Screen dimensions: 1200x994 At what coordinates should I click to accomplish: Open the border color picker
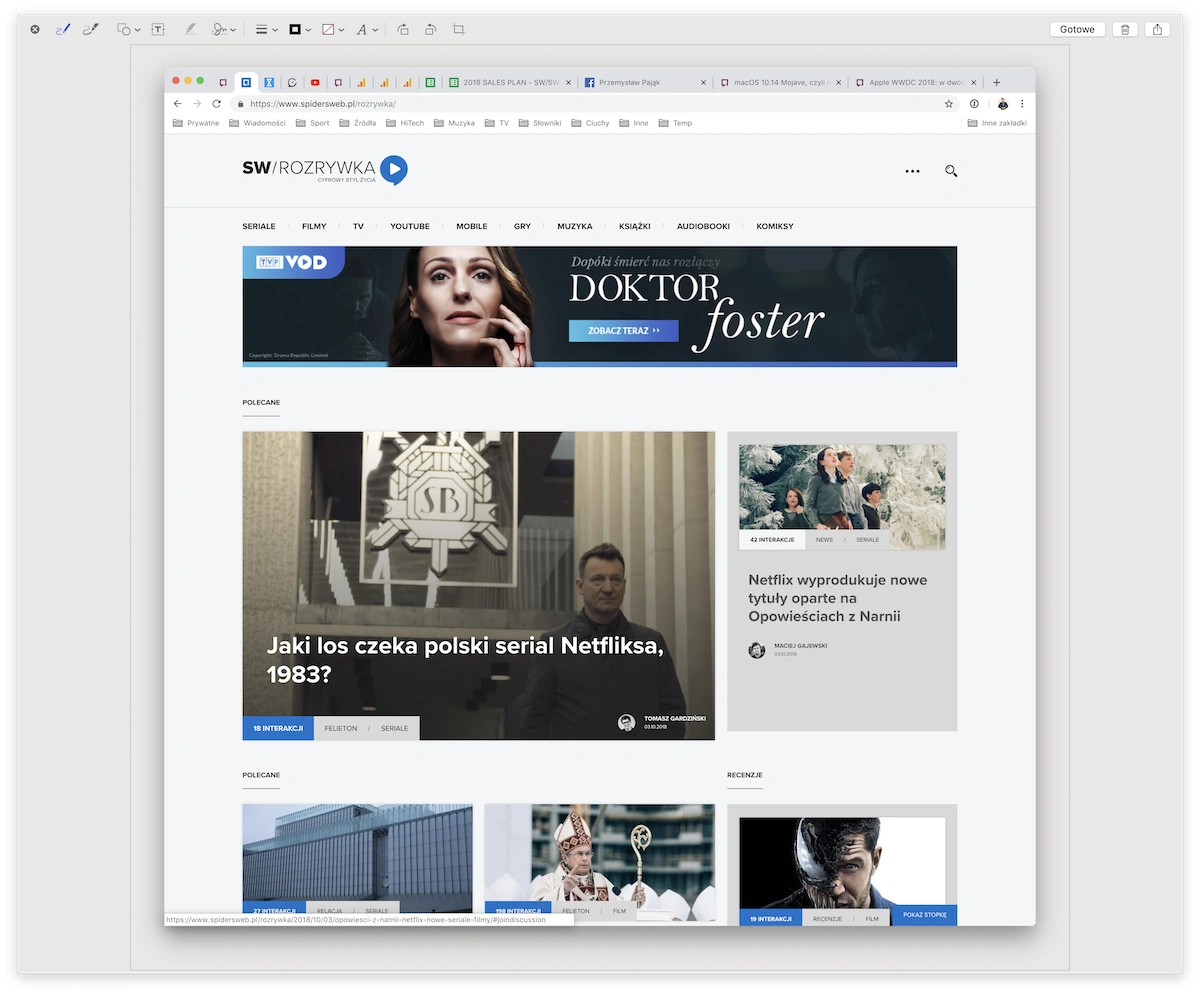pos(300,29)
